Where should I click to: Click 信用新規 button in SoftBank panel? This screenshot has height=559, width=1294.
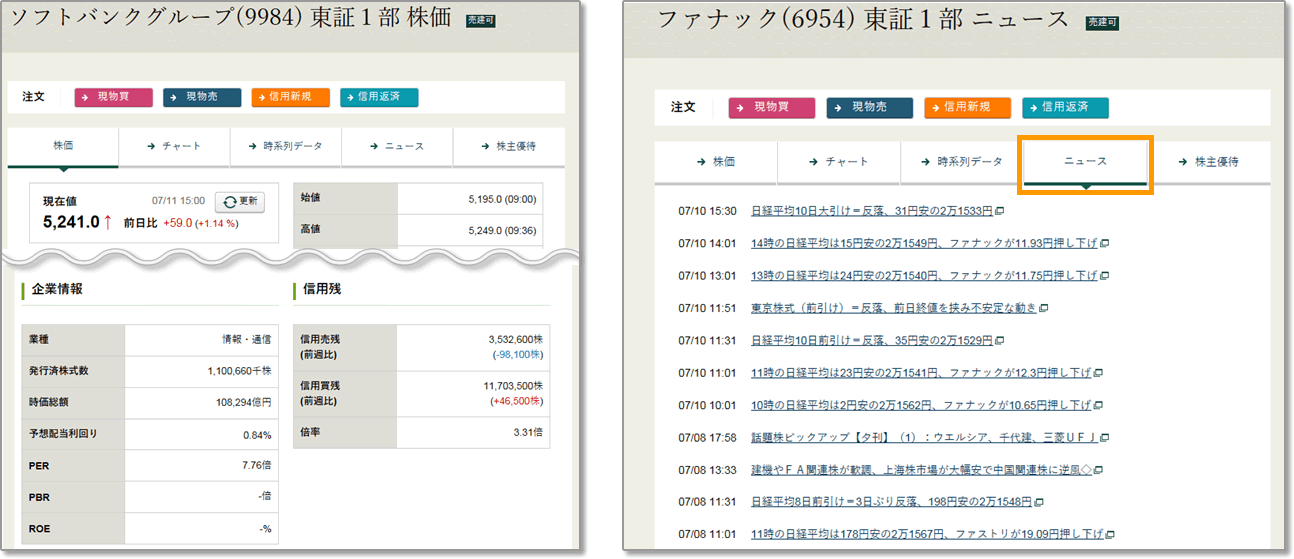coord(290,97)
